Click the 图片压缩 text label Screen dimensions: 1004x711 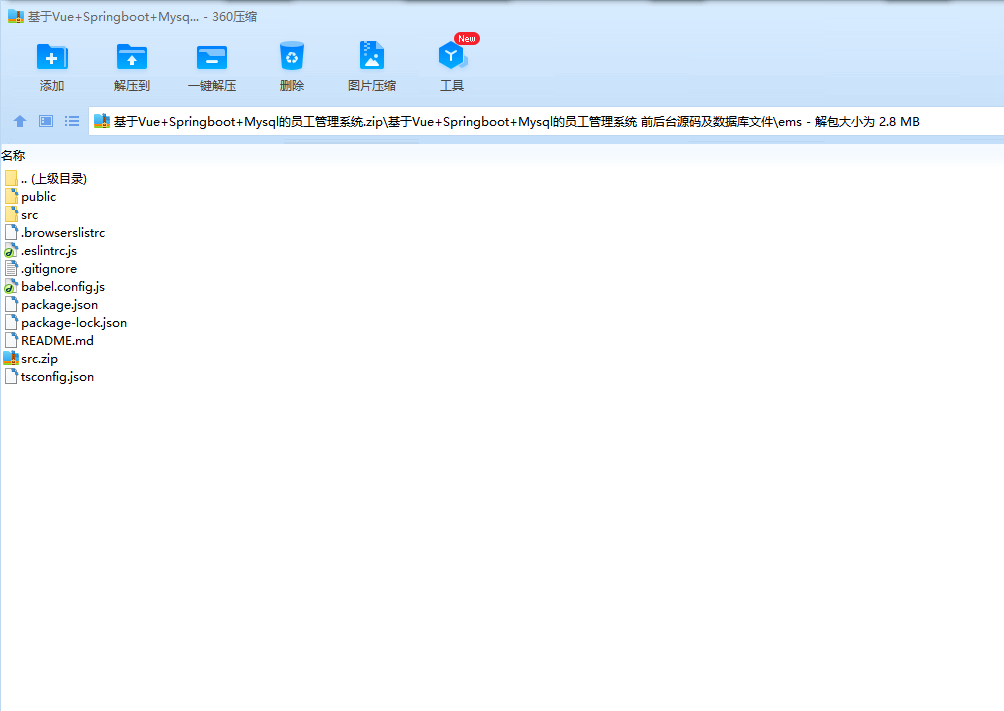point(372,85)
